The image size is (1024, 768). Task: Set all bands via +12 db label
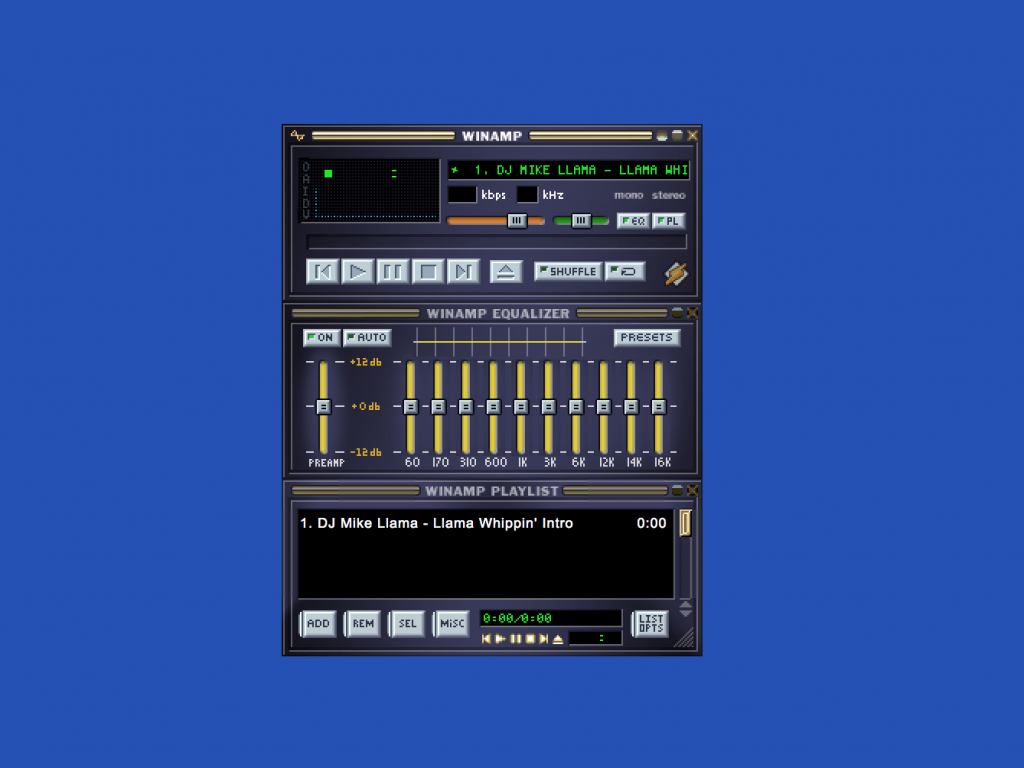click(366, 362)
